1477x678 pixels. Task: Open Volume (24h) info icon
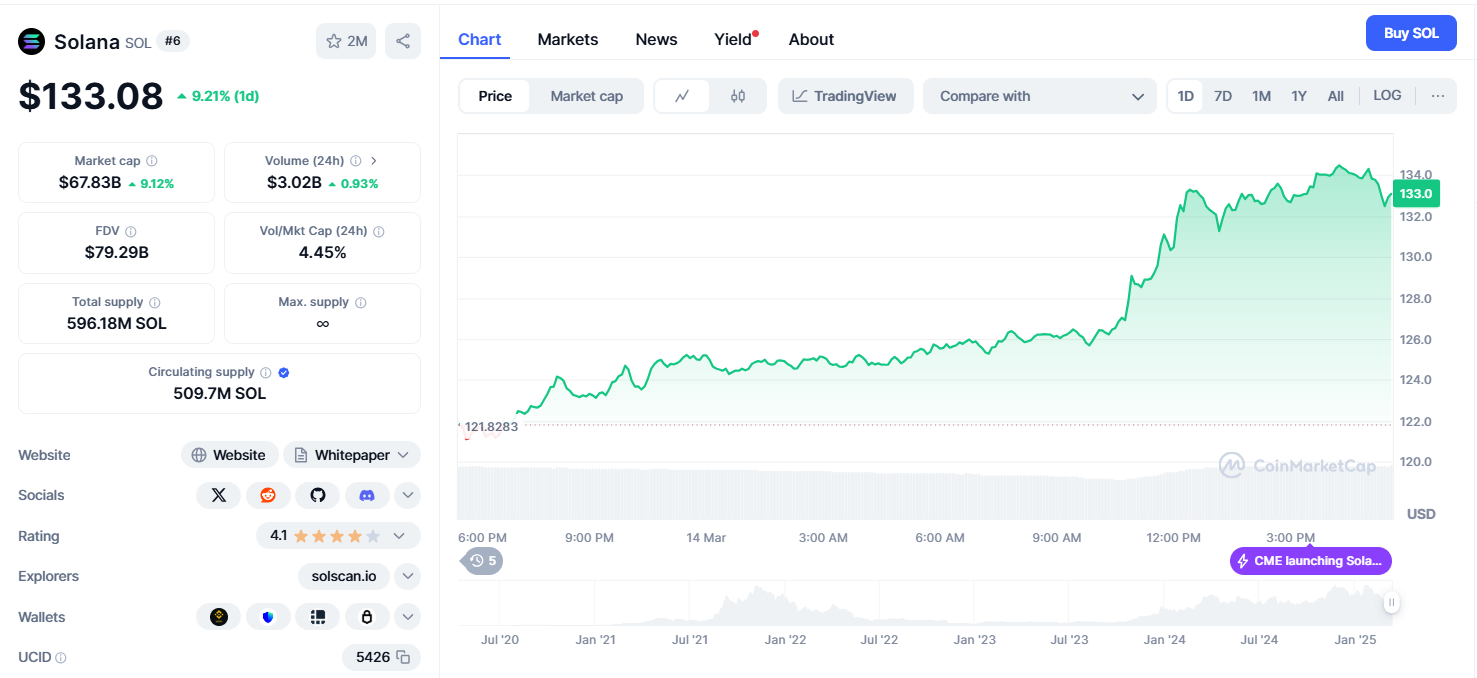[355, 161]
